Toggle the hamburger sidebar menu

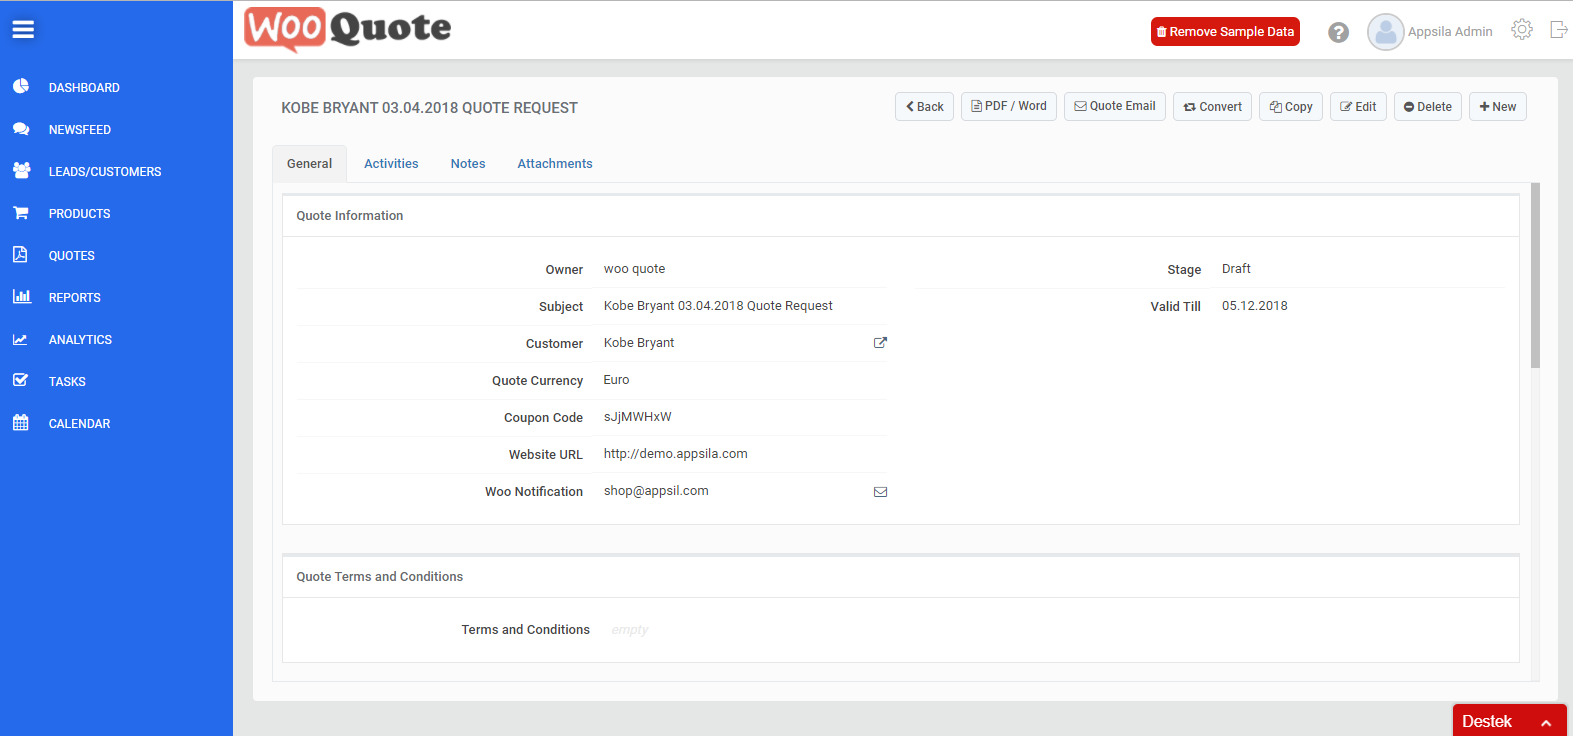(x=23, y=30)
